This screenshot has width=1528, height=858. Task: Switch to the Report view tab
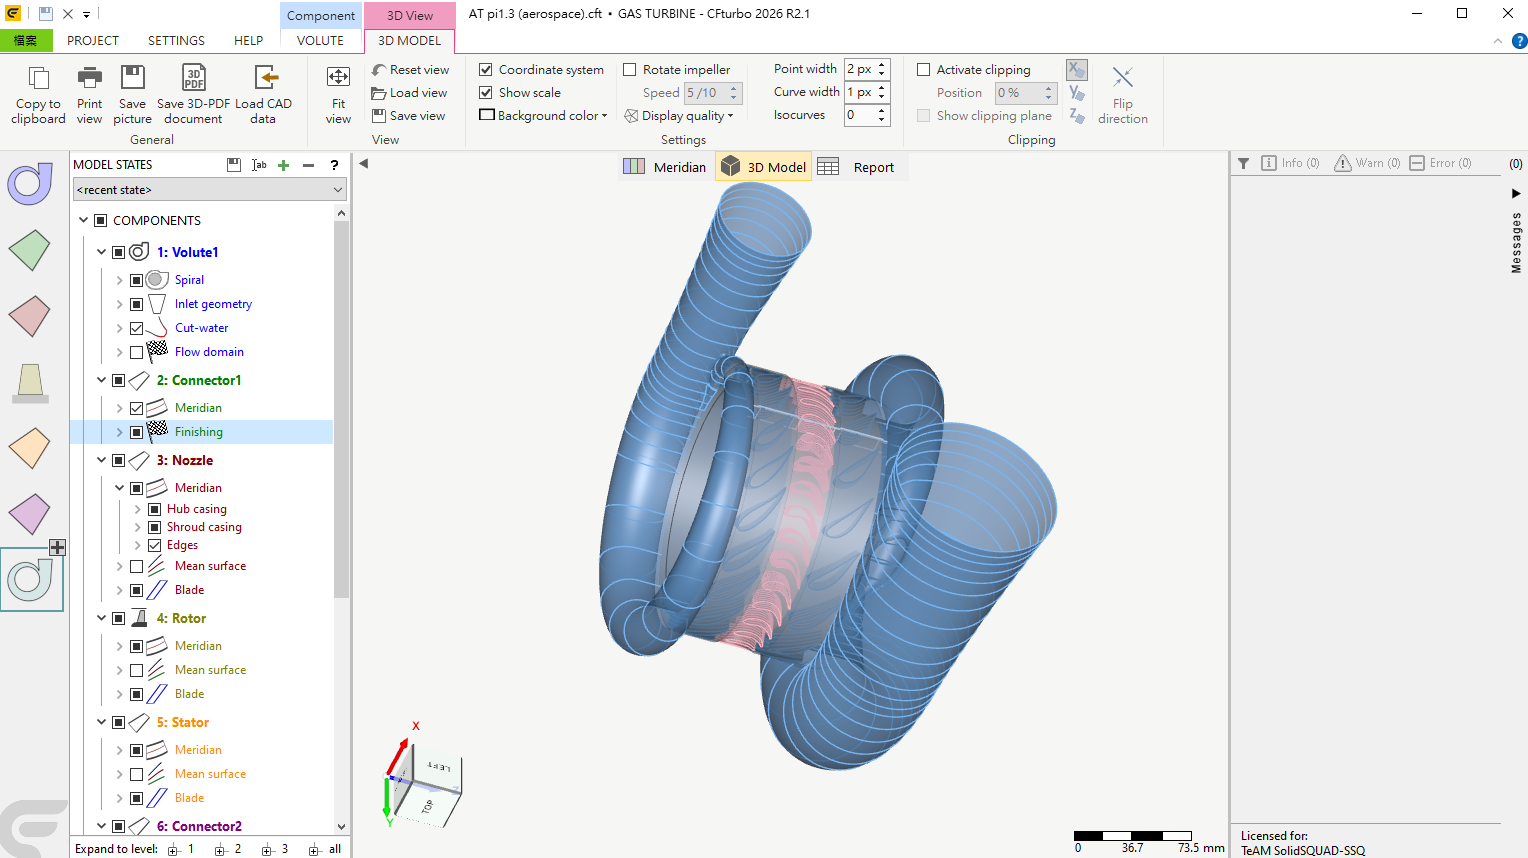tap(858, 167)
